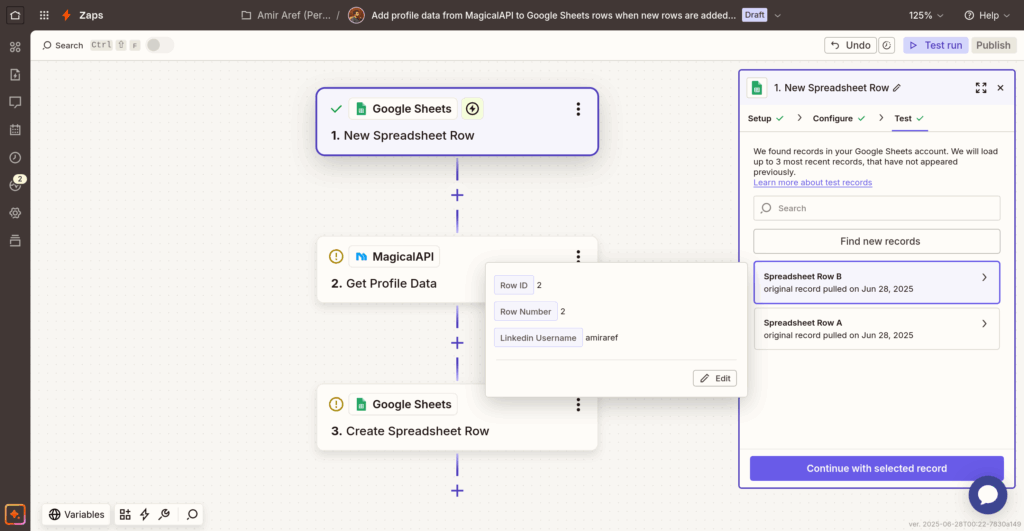
Task: Go to the home icon
Action: coord(14,15)
